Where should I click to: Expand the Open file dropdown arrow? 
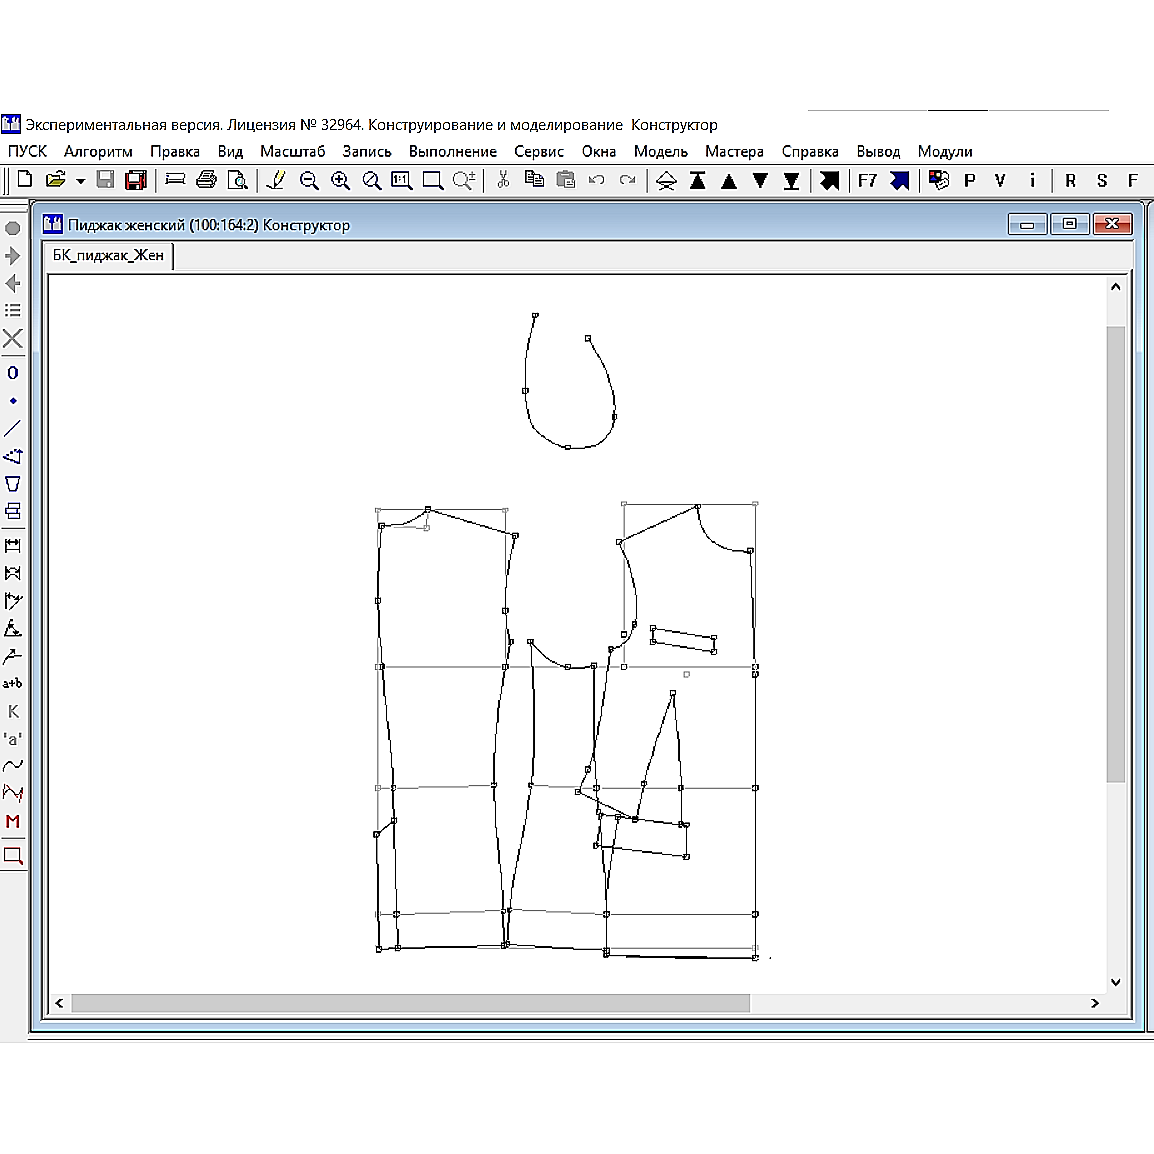pos(80,181)
